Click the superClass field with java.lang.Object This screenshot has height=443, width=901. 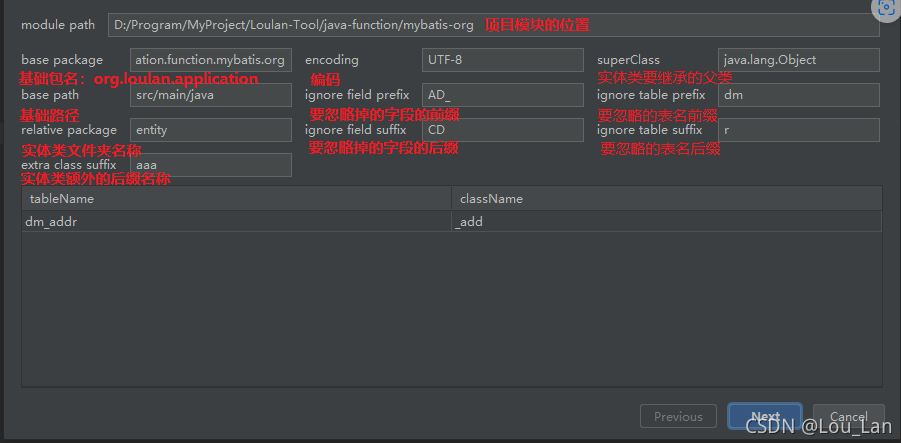click(x=798, y=60)
